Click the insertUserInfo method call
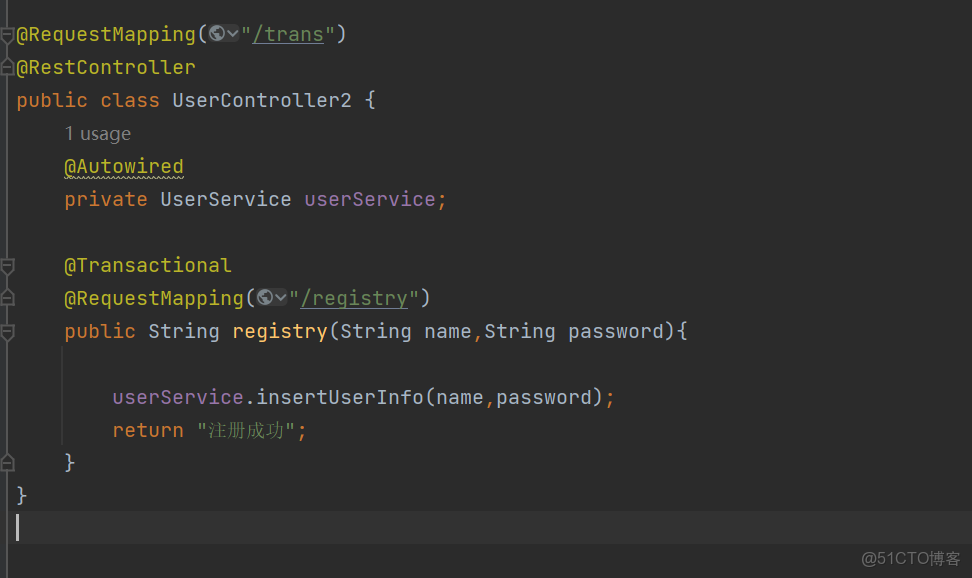 pos(340,398)
